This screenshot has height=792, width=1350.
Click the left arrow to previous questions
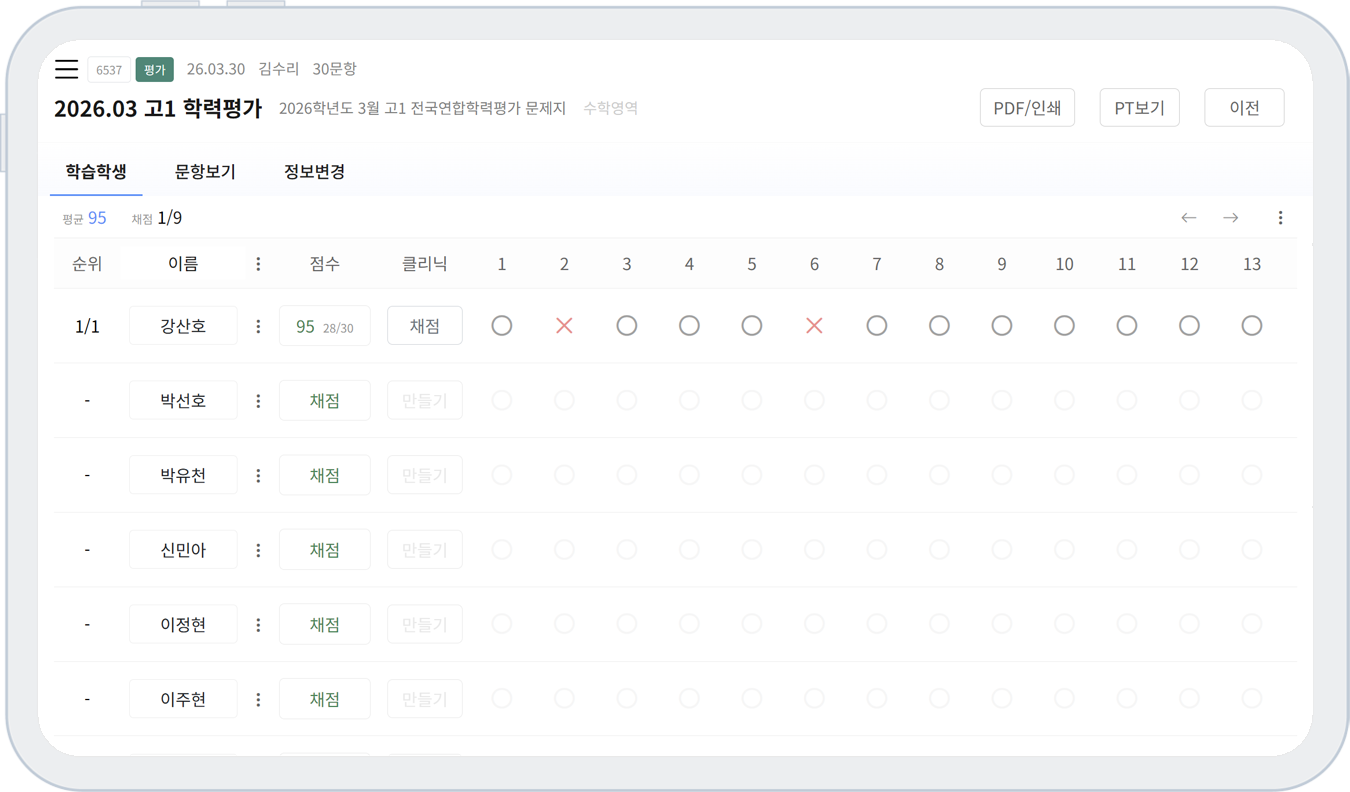[x=1188, y=218]
